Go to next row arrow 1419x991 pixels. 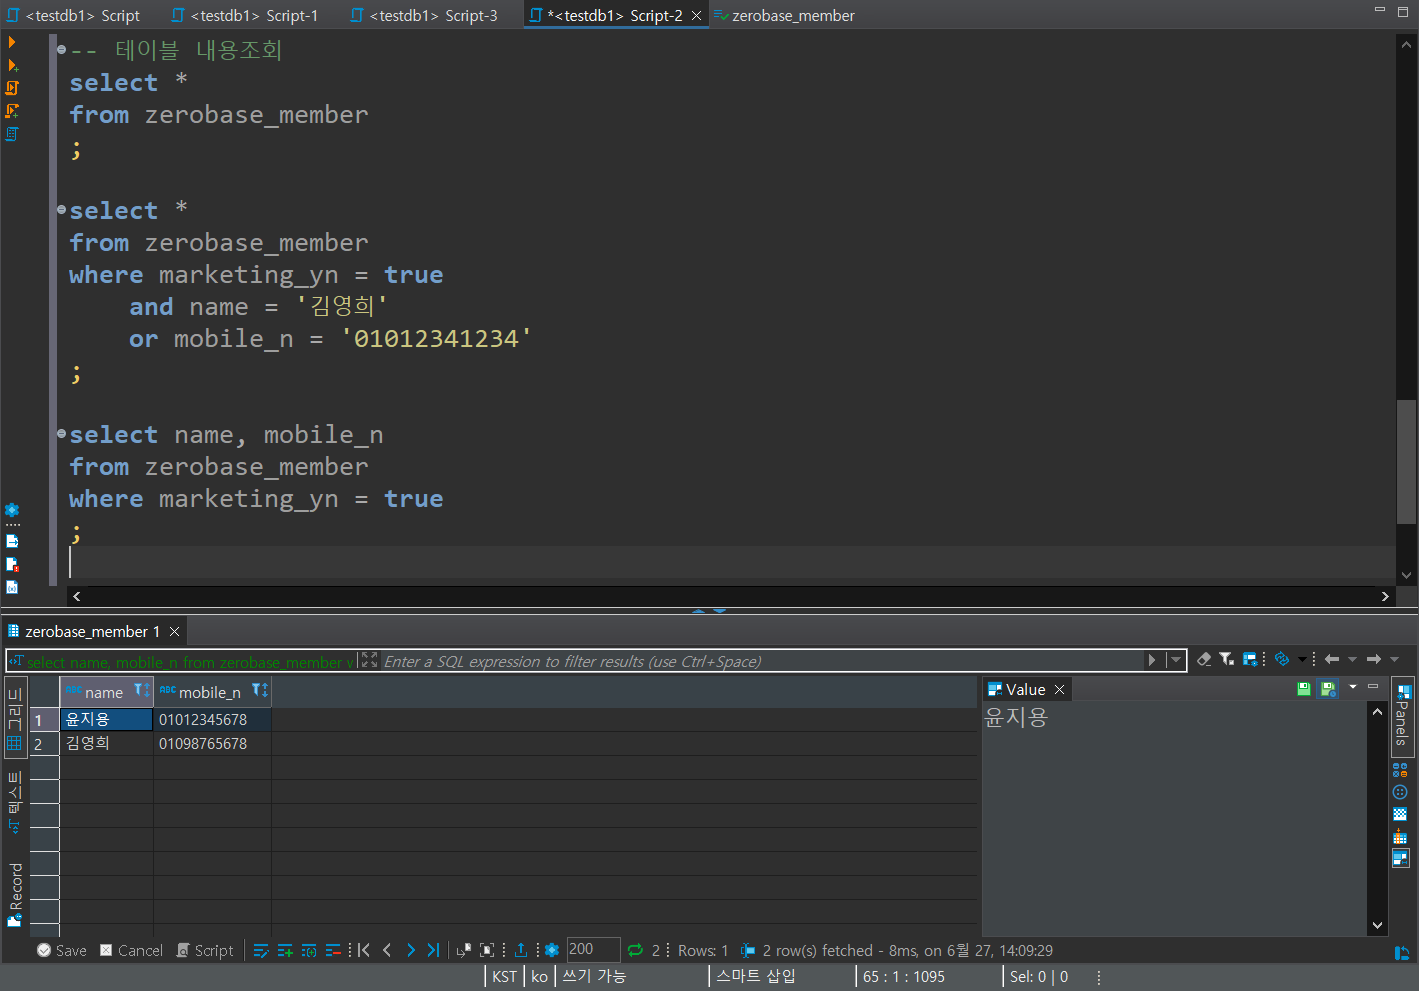coord(410,950)
